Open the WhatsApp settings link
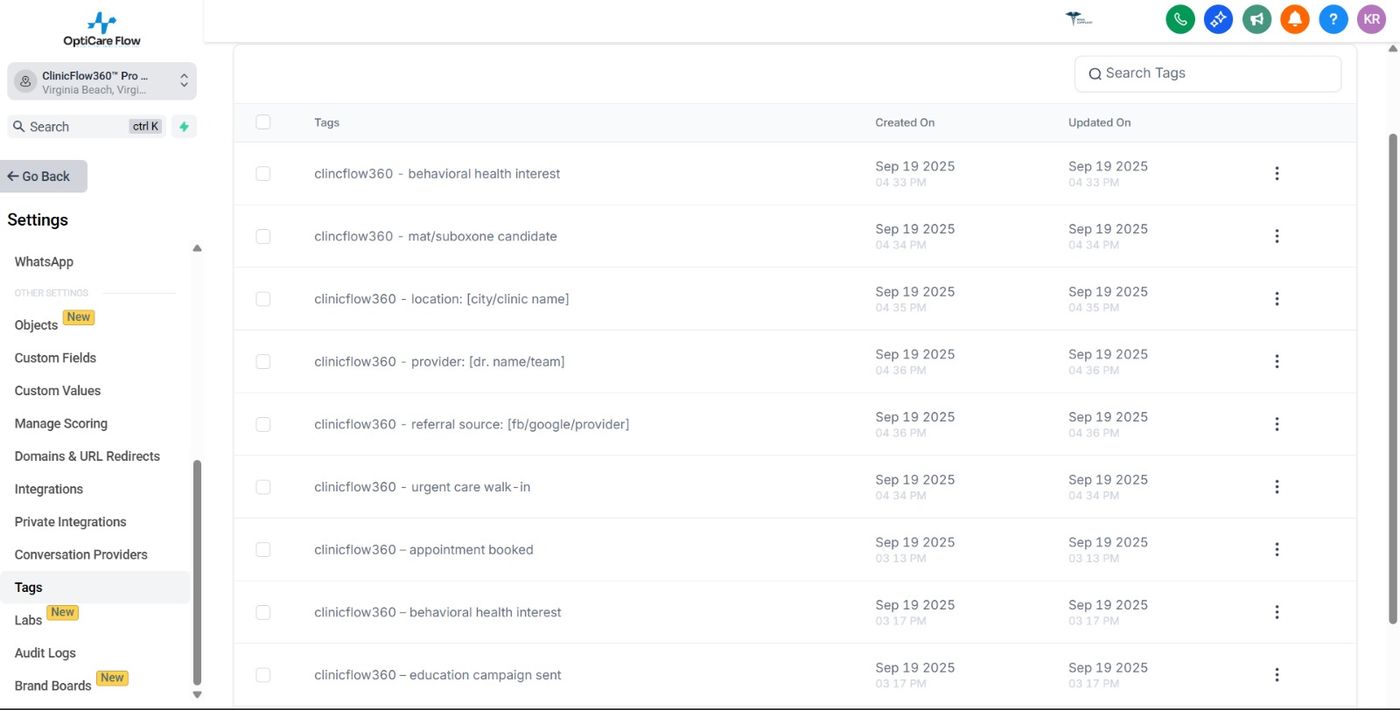 pos(44,262)
